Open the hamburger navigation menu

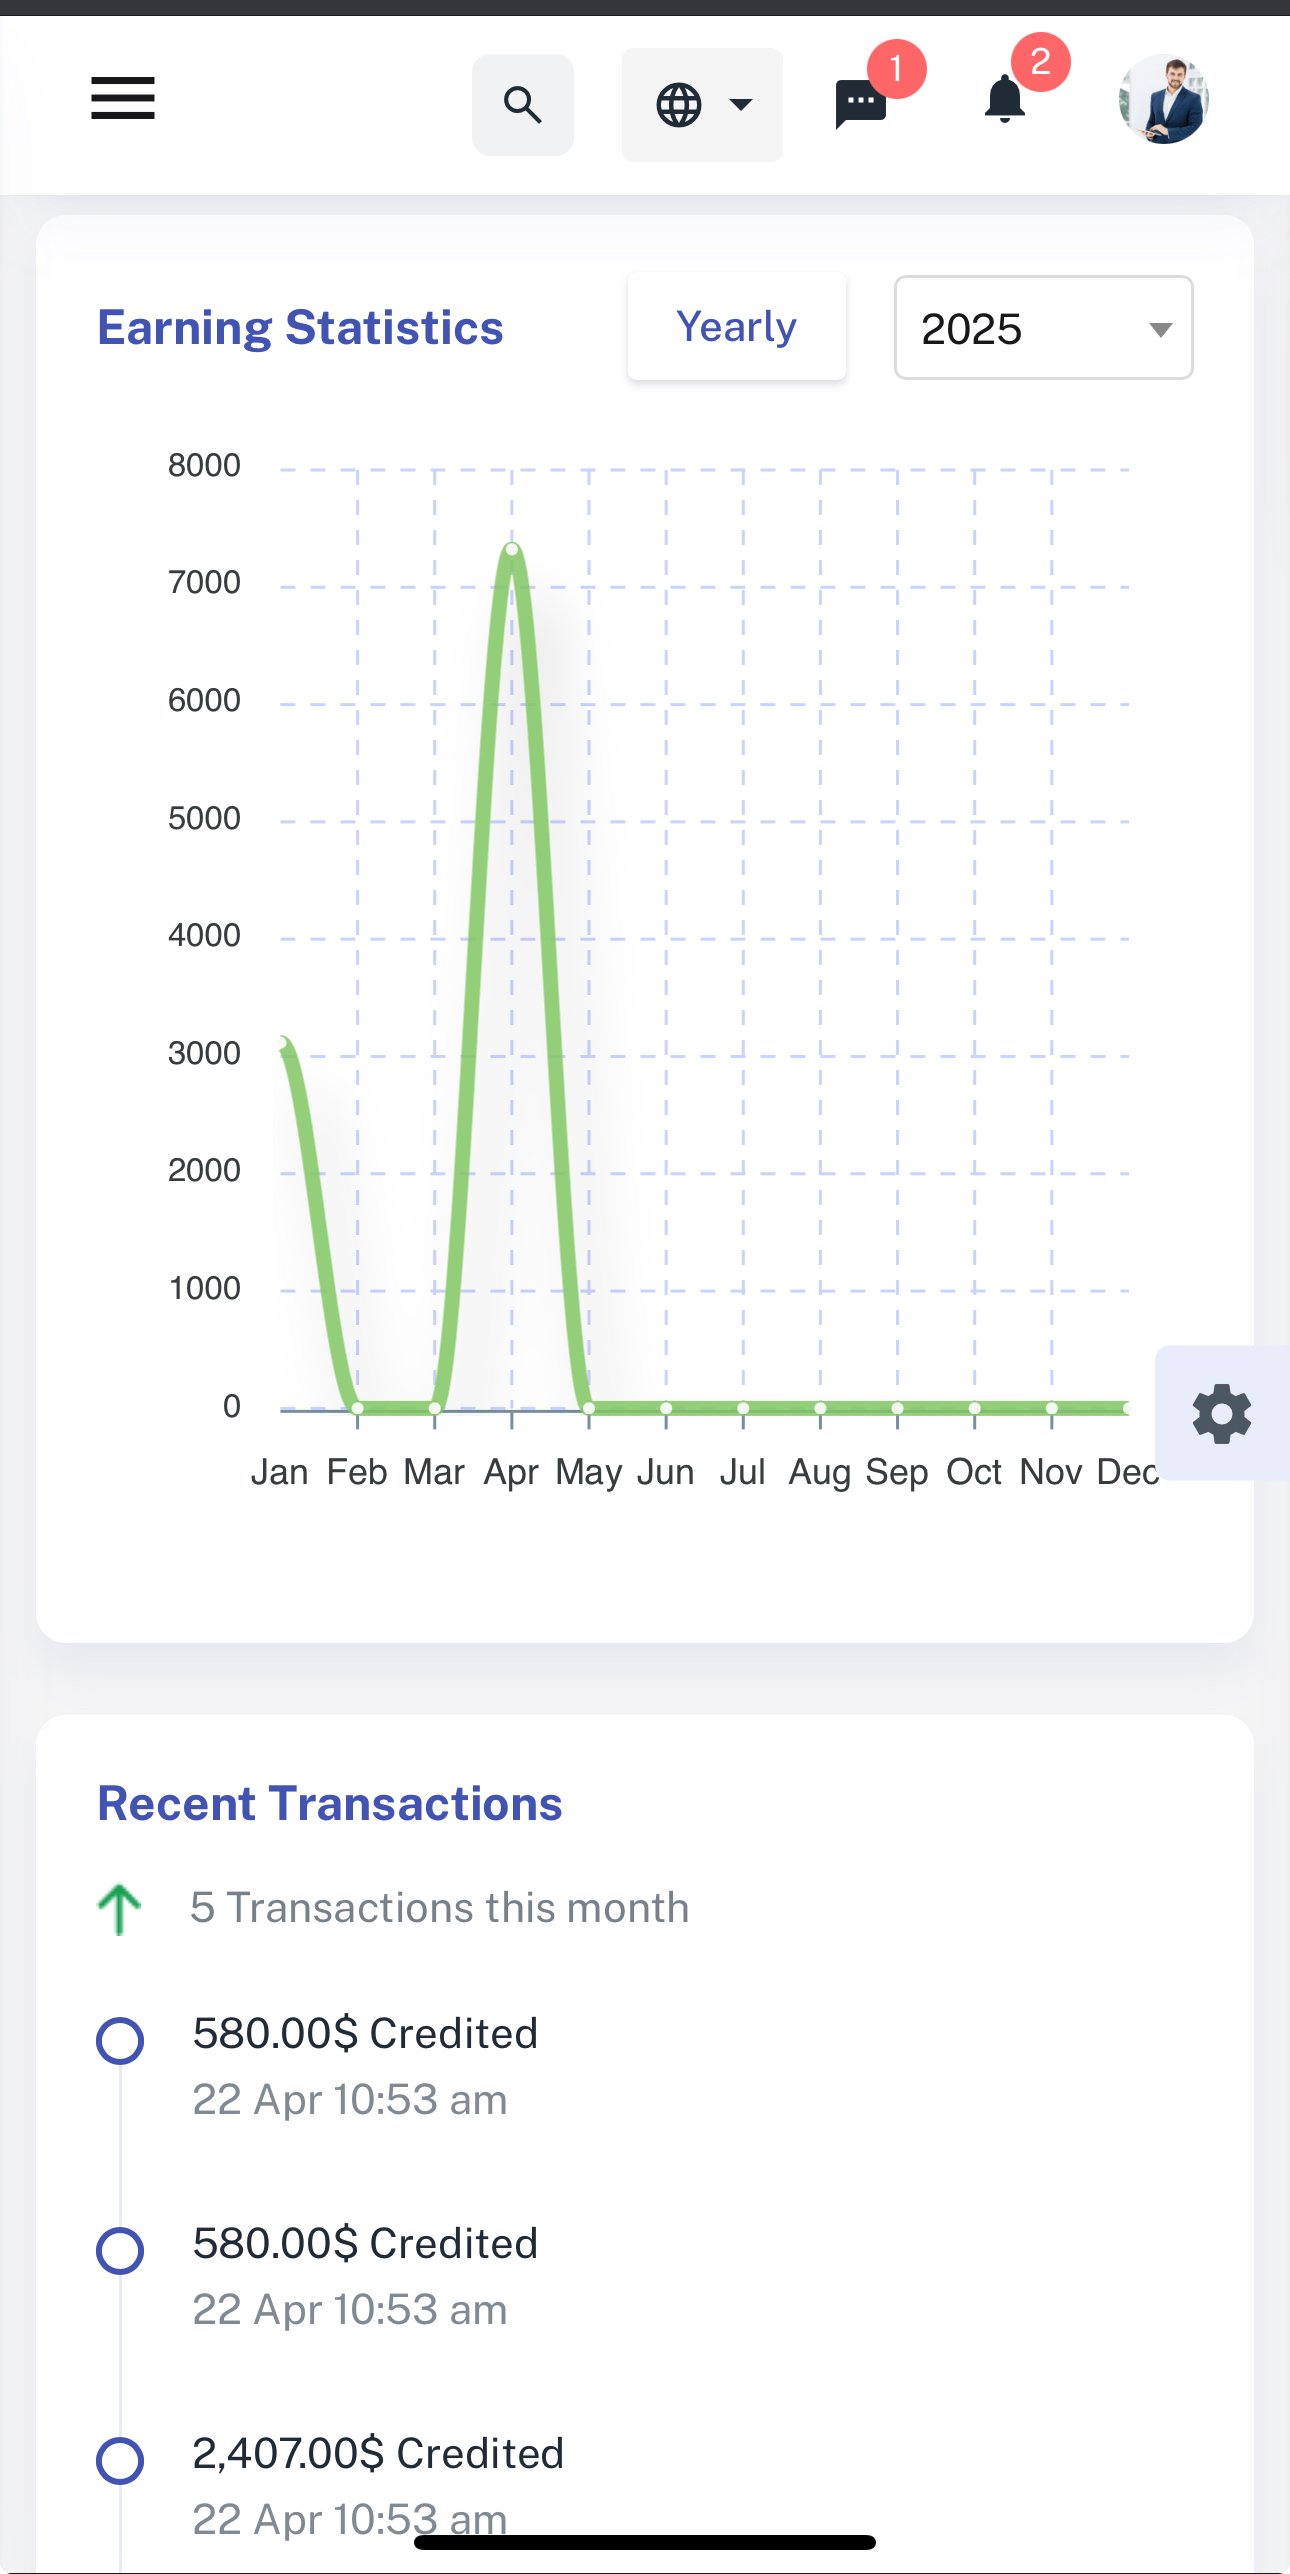click(x=122, y=99)
